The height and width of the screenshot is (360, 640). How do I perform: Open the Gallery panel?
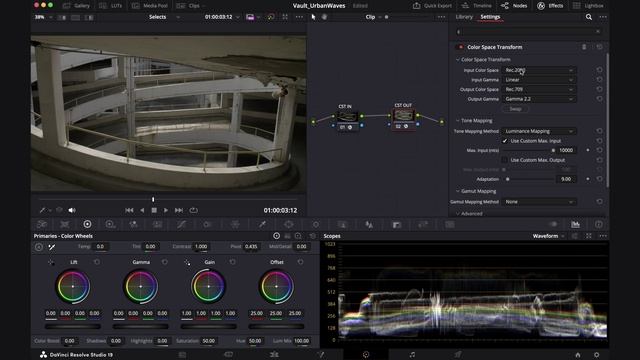coord(76,6)
